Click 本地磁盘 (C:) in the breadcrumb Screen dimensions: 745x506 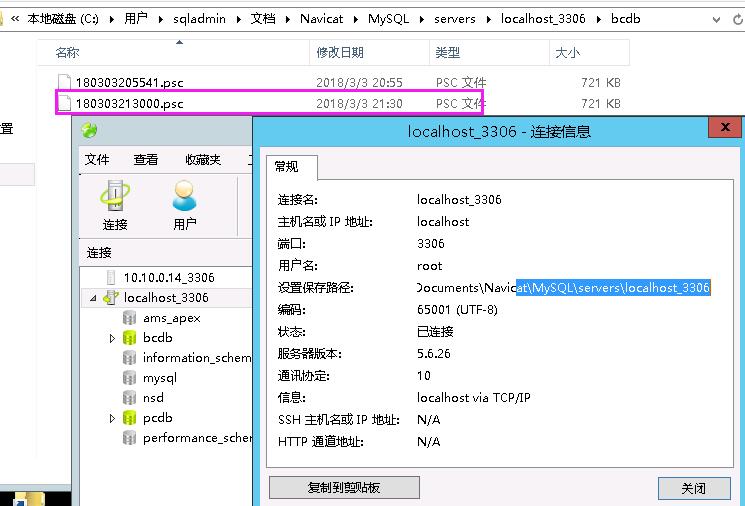[x=63, y=19]
